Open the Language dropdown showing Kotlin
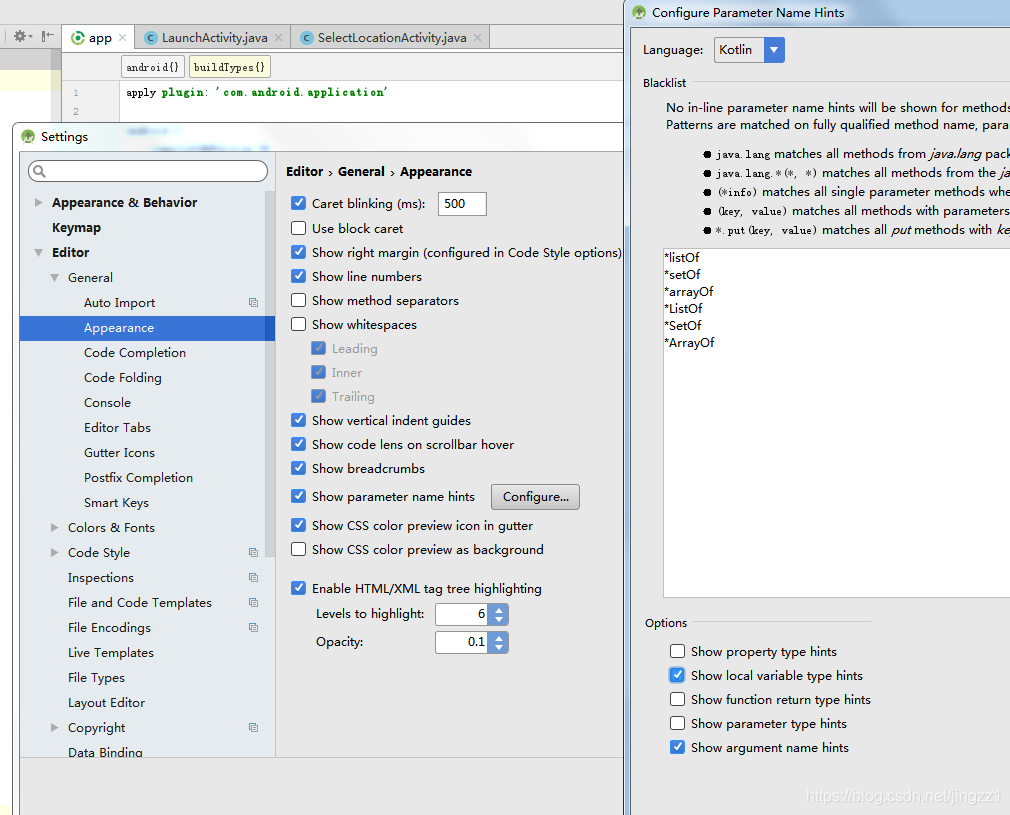This screenshot has width=1010, height=815. click(772, 49)
